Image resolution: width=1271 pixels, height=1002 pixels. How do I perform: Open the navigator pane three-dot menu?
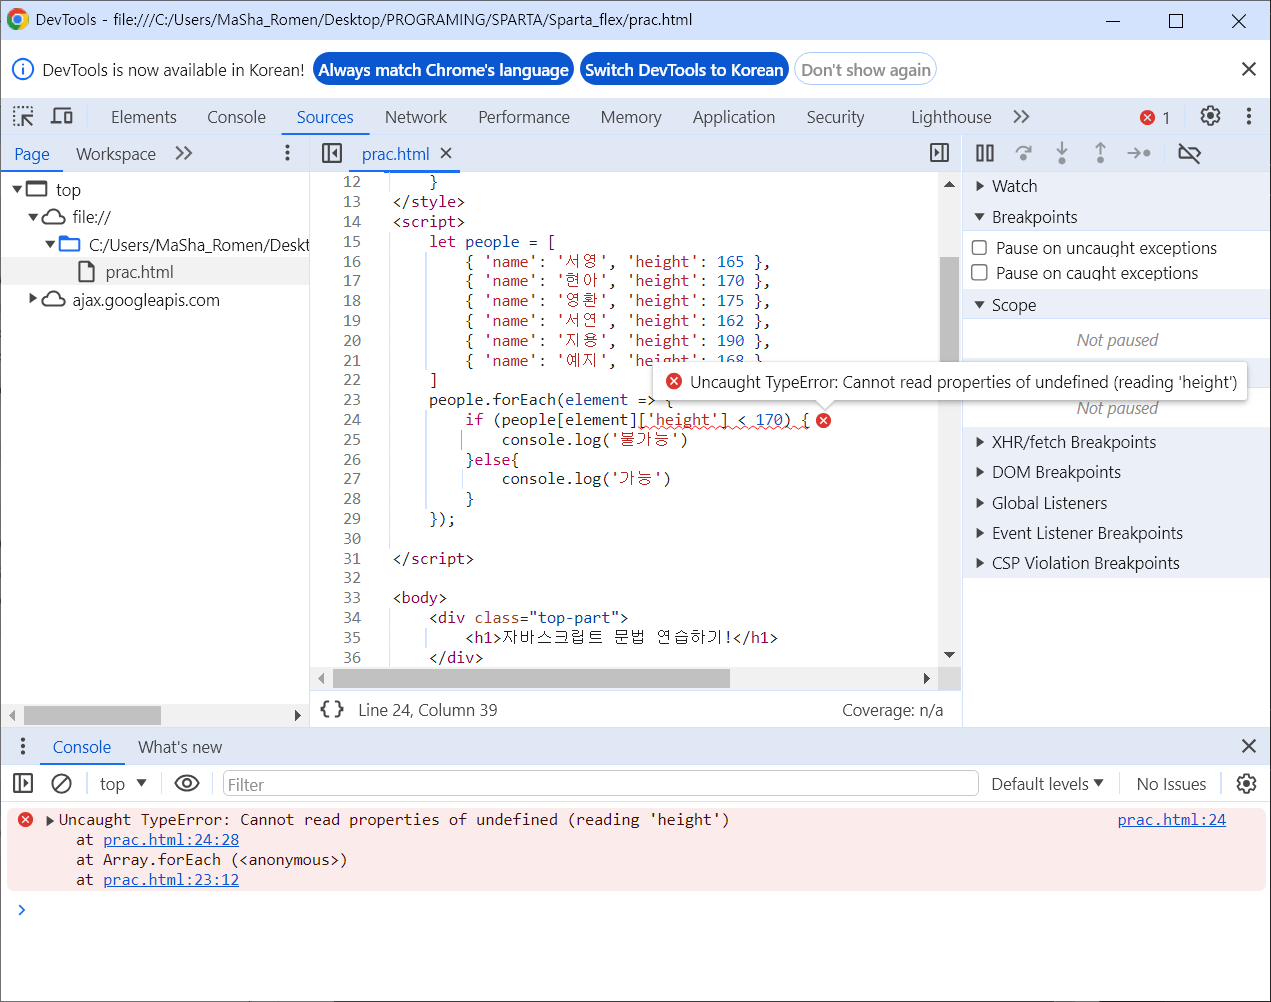click(287, 153)
